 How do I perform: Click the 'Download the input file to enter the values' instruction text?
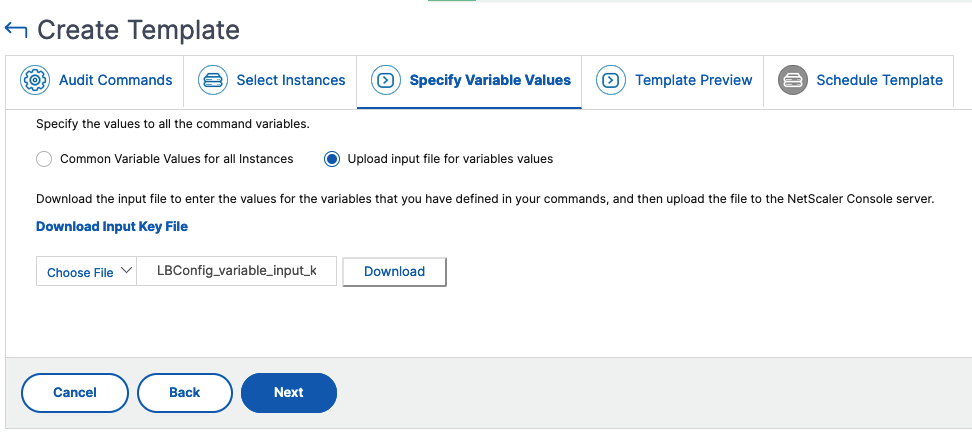pos(485,200)
